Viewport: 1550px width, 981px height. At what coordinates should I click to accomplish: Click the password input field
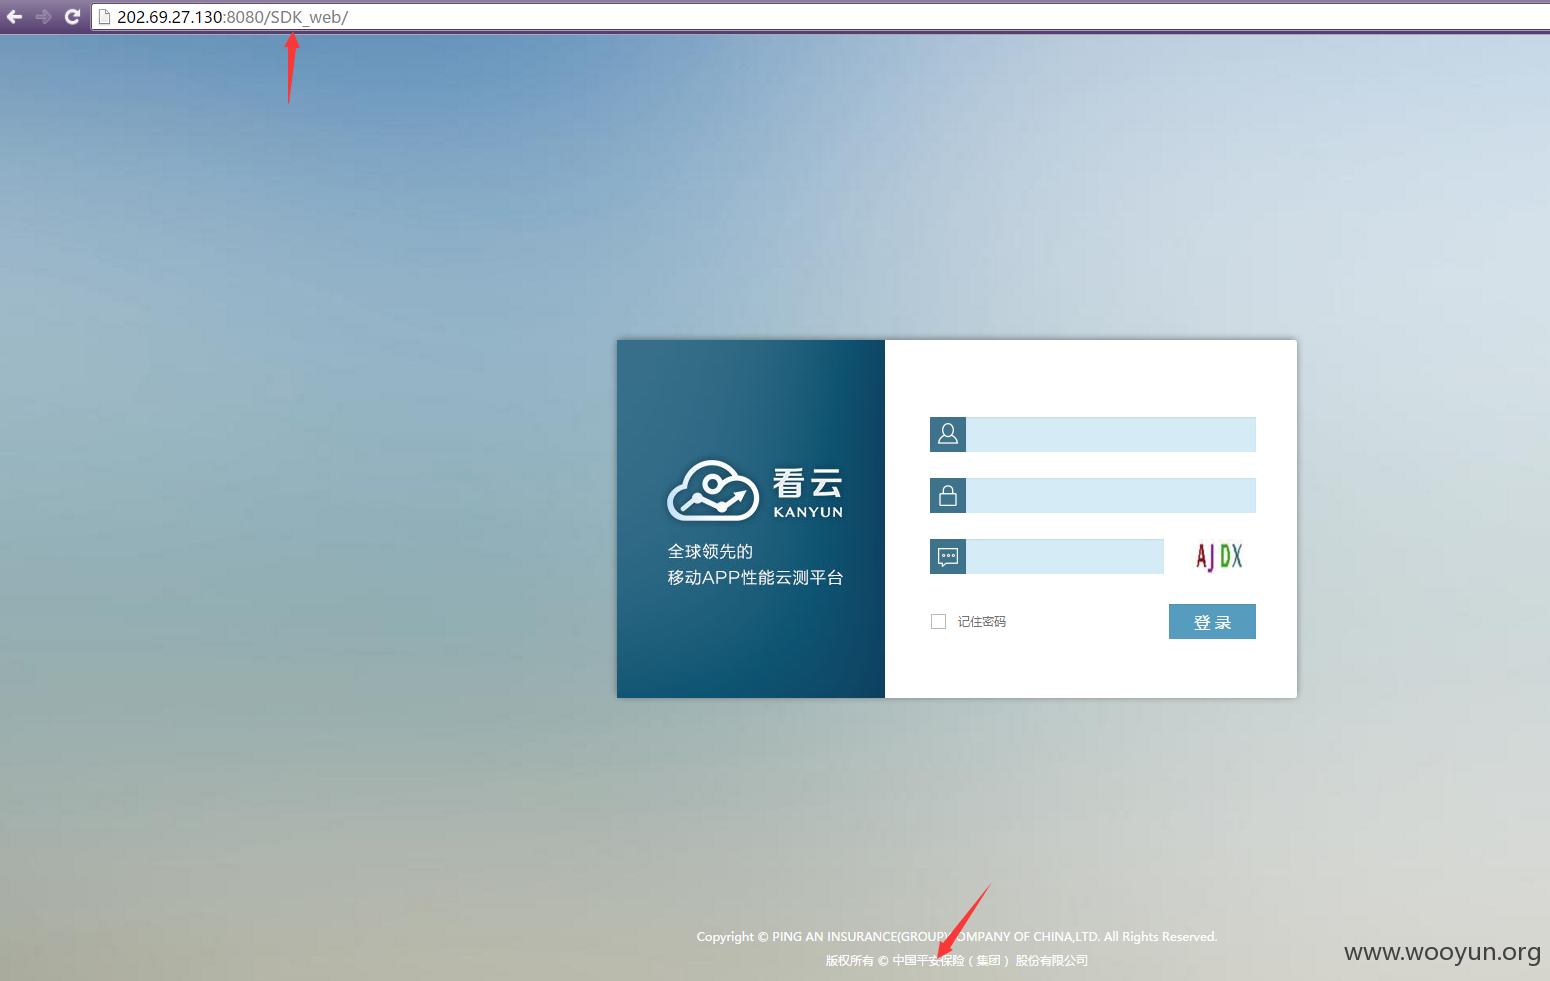pyautogui.click(x=1111, y=495)
